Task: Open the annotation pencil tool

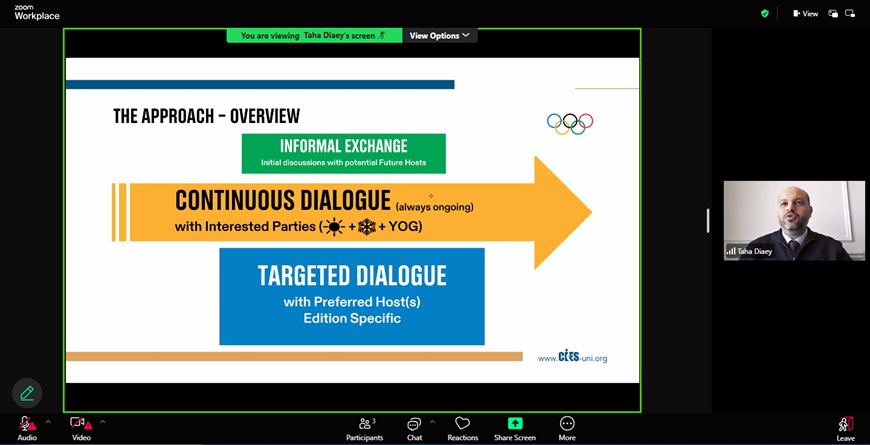Action: [27, 393]
